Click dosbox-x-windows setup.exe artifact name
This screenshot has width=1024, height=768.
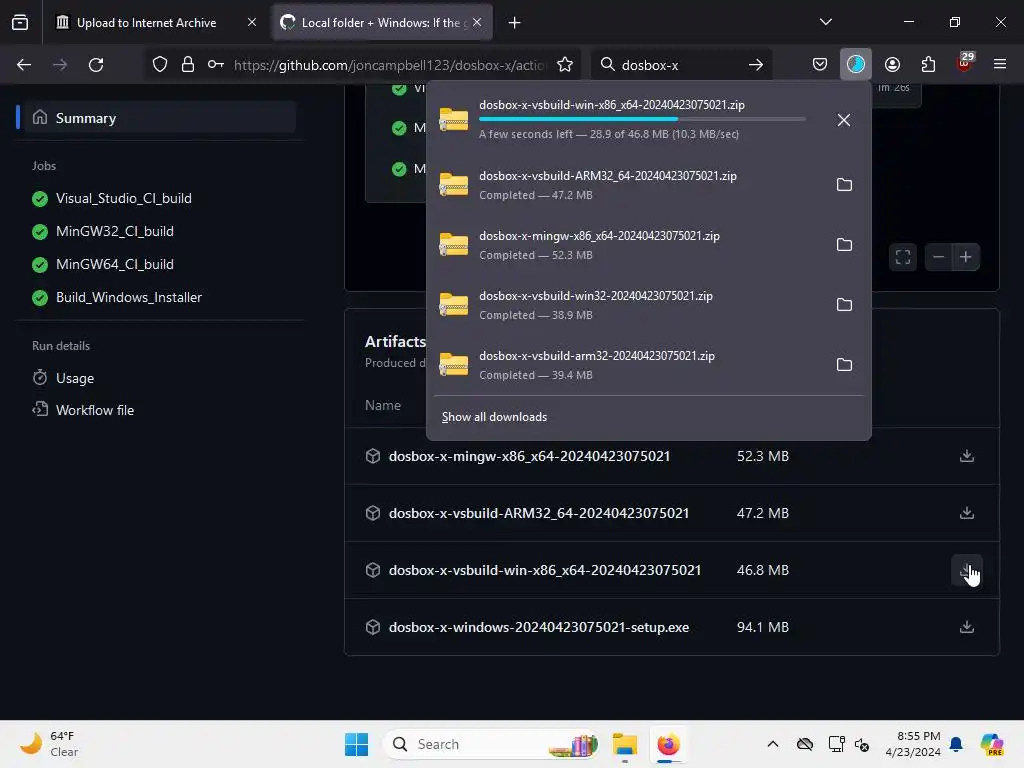(539, 627)
